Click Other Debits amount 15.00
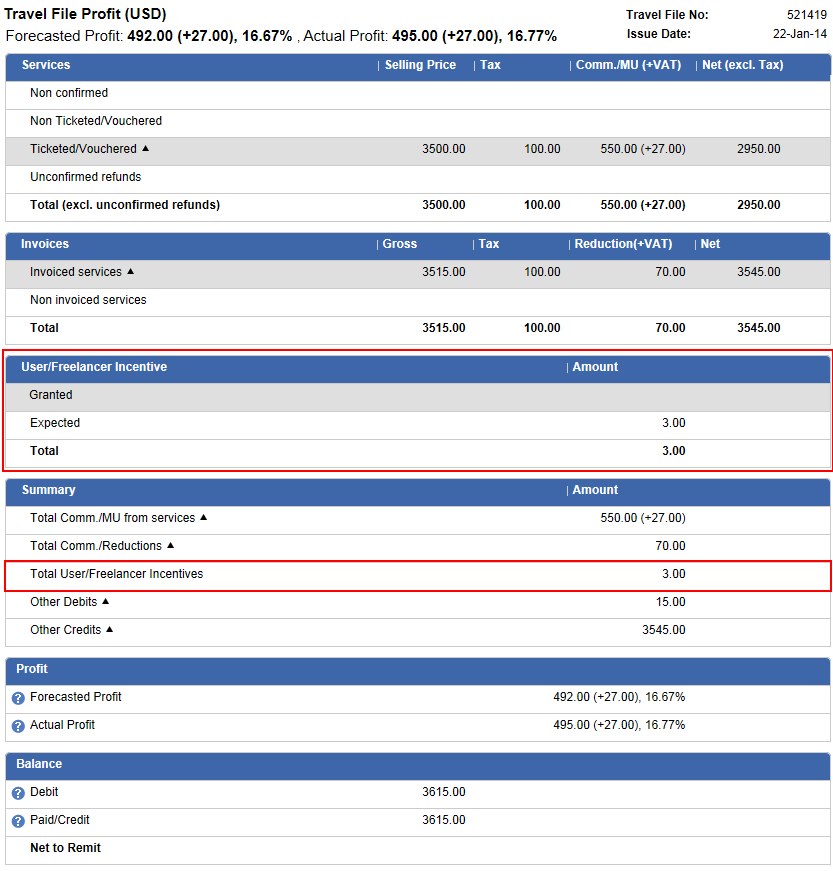Image resolution: width=833 pixels, height=871 pixels. click(x=670, y=602)
